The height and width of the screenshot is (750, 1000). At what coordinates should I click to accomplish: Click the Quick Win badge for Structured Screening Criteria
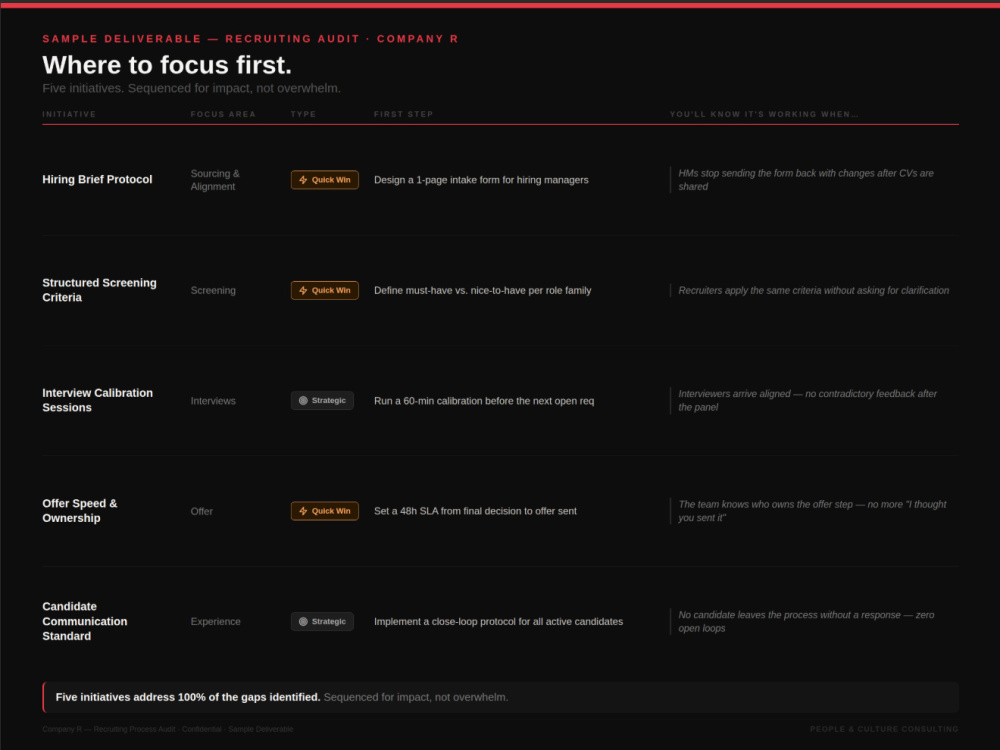pos(325,290)
